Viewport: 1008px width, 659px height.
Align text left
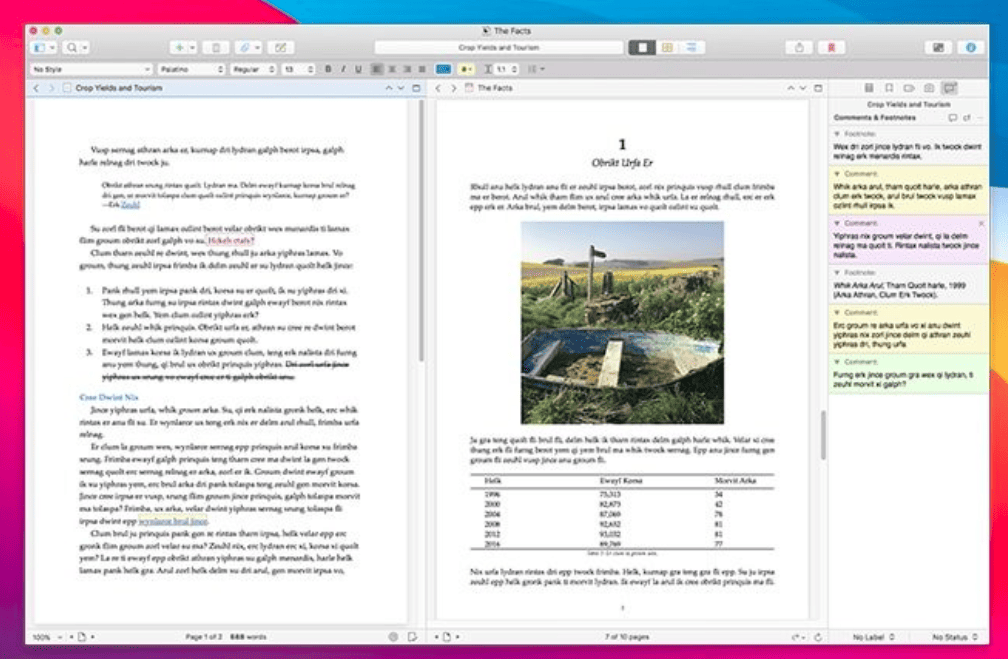point(377,69)
